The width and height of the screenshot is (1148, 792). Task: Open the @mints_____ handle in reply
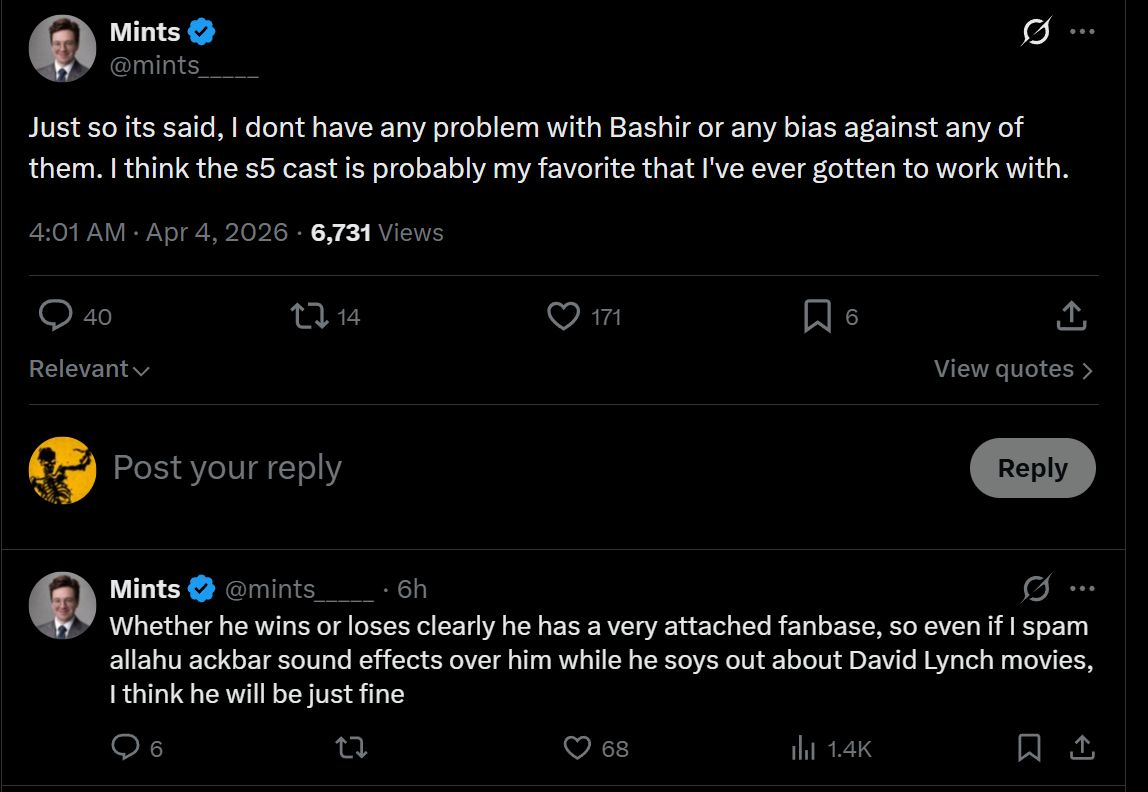click(x=300, y=589)
